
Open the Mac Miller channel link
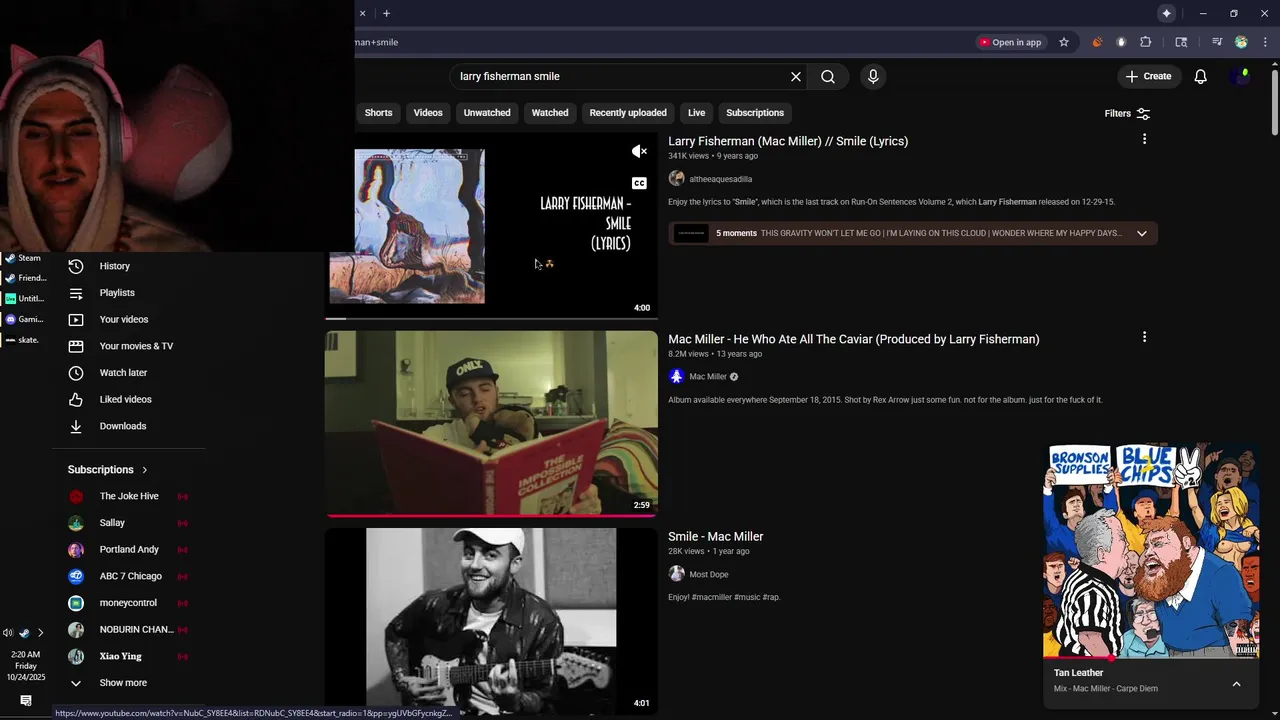point(708,377)
